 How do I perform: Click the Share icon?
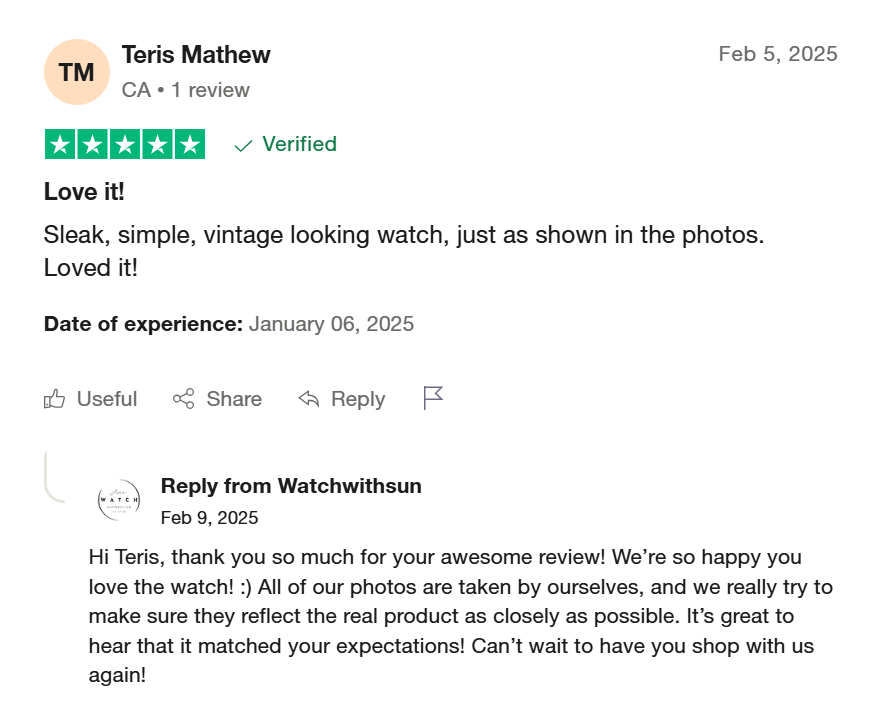[184, 398]
